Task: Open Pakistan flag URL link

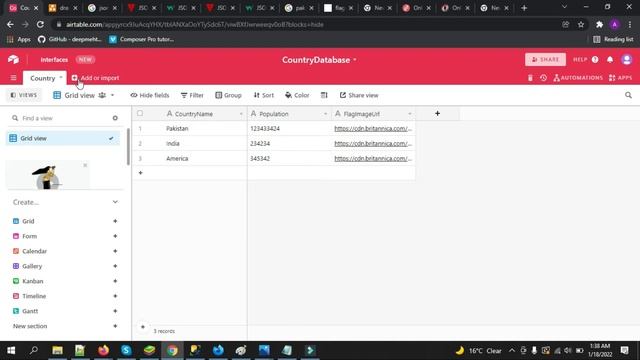Action: (373, 129)
